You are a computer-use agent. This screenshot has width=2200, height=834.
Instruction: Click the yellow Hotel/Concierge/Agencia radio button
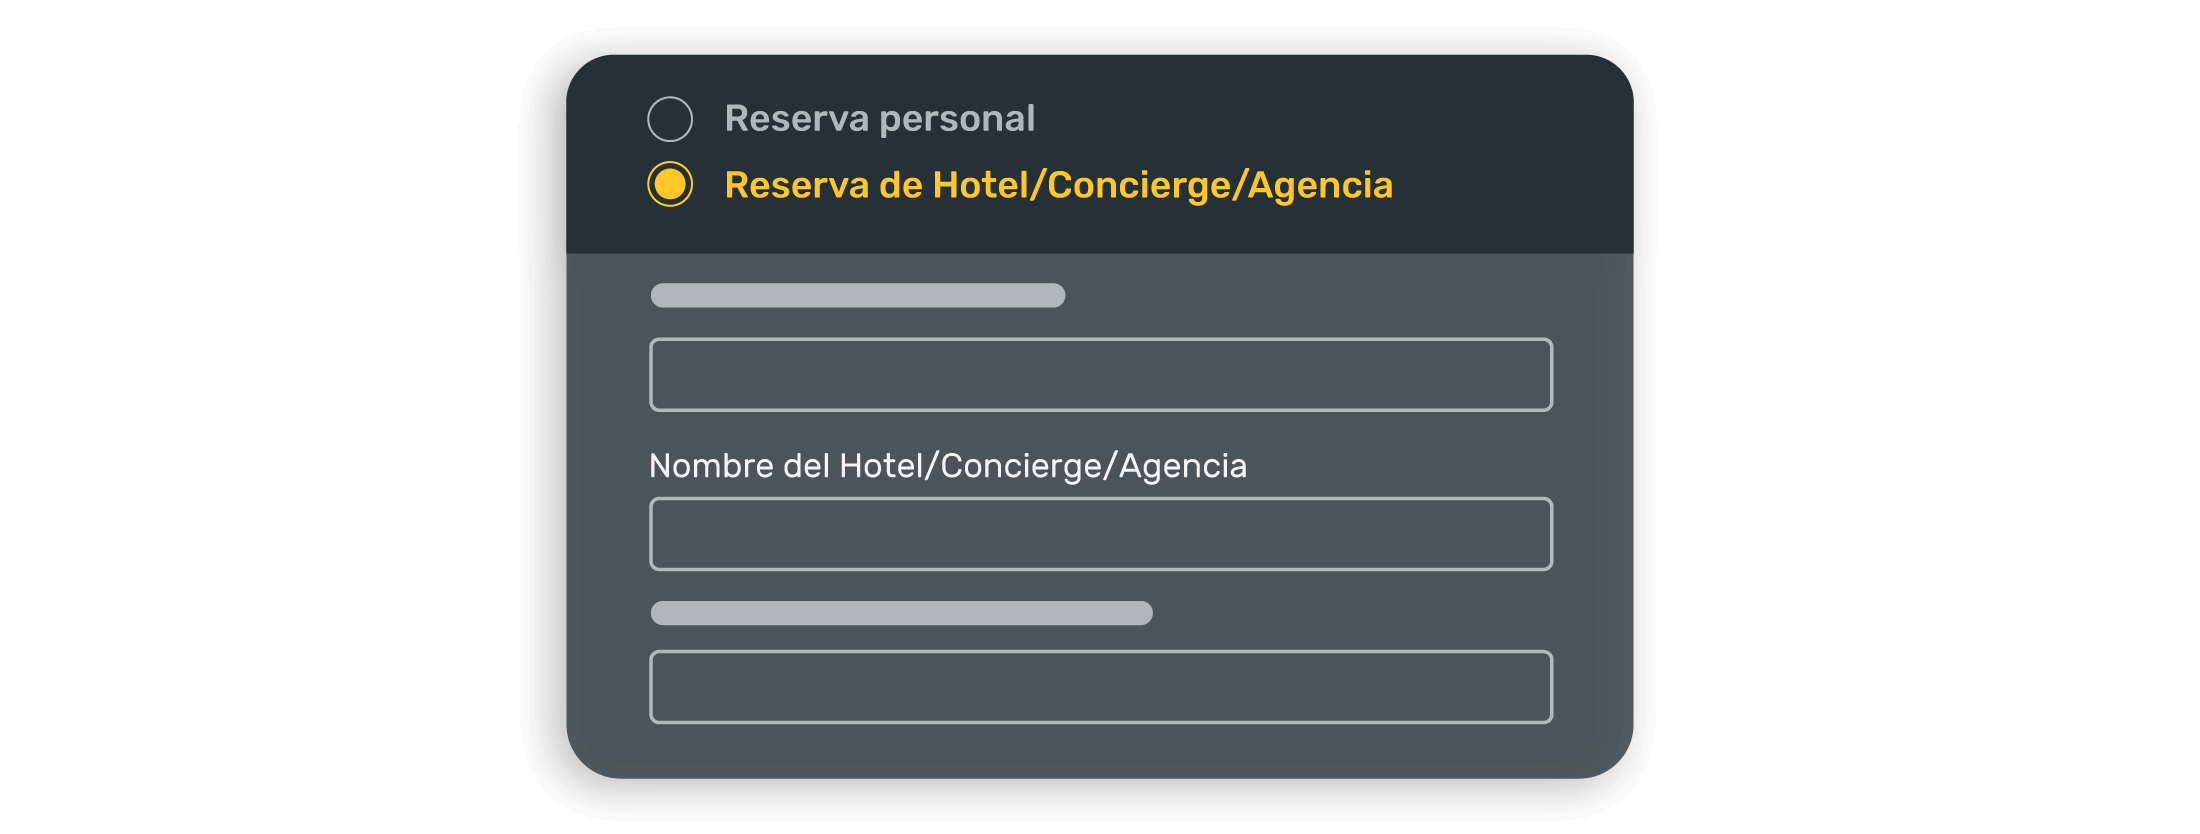tap(670, 184)
